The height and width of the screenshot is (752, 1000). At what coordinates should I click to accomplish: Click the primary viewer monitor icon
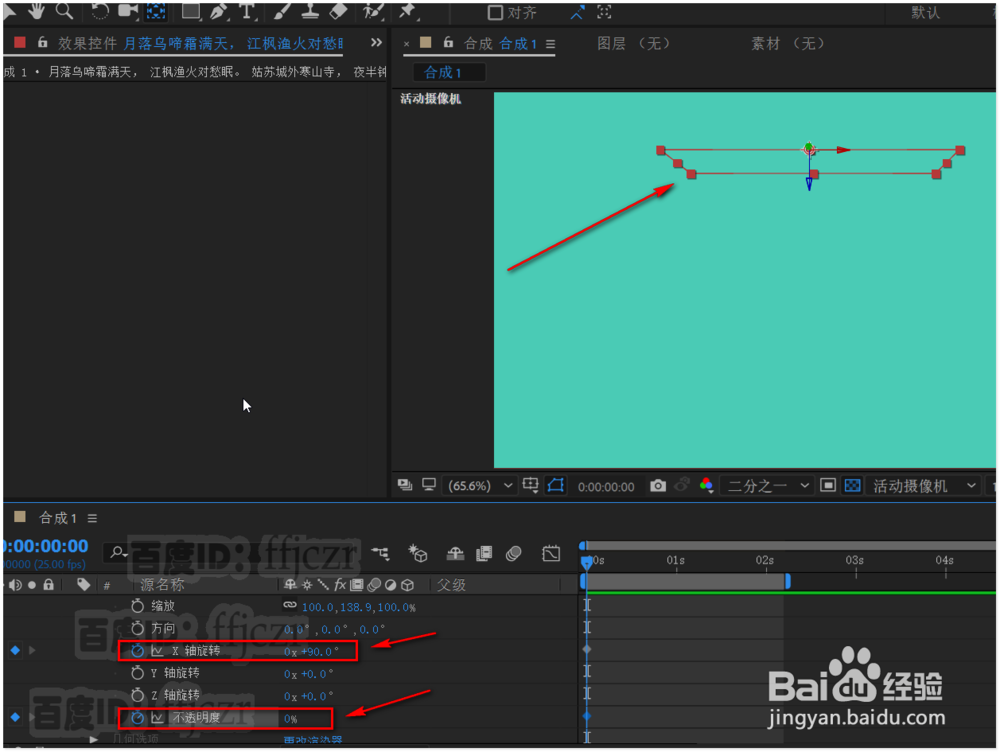[429, 485]
